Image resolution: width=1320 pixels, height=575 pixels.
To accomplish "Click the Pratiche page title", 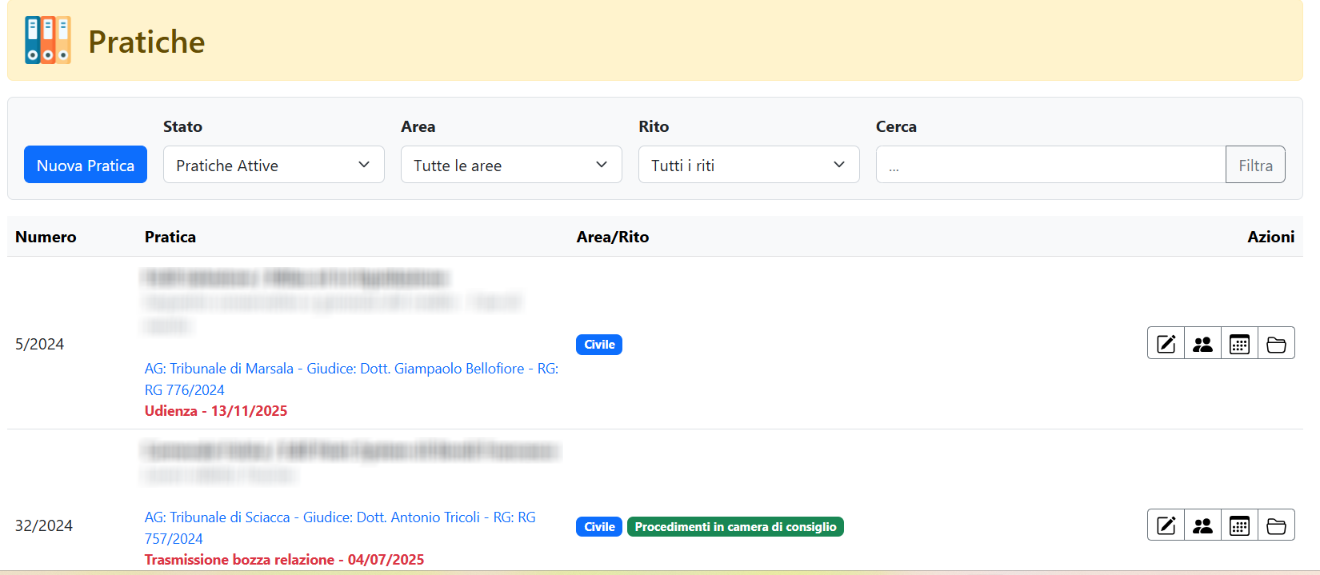I will tap(146, 42).
